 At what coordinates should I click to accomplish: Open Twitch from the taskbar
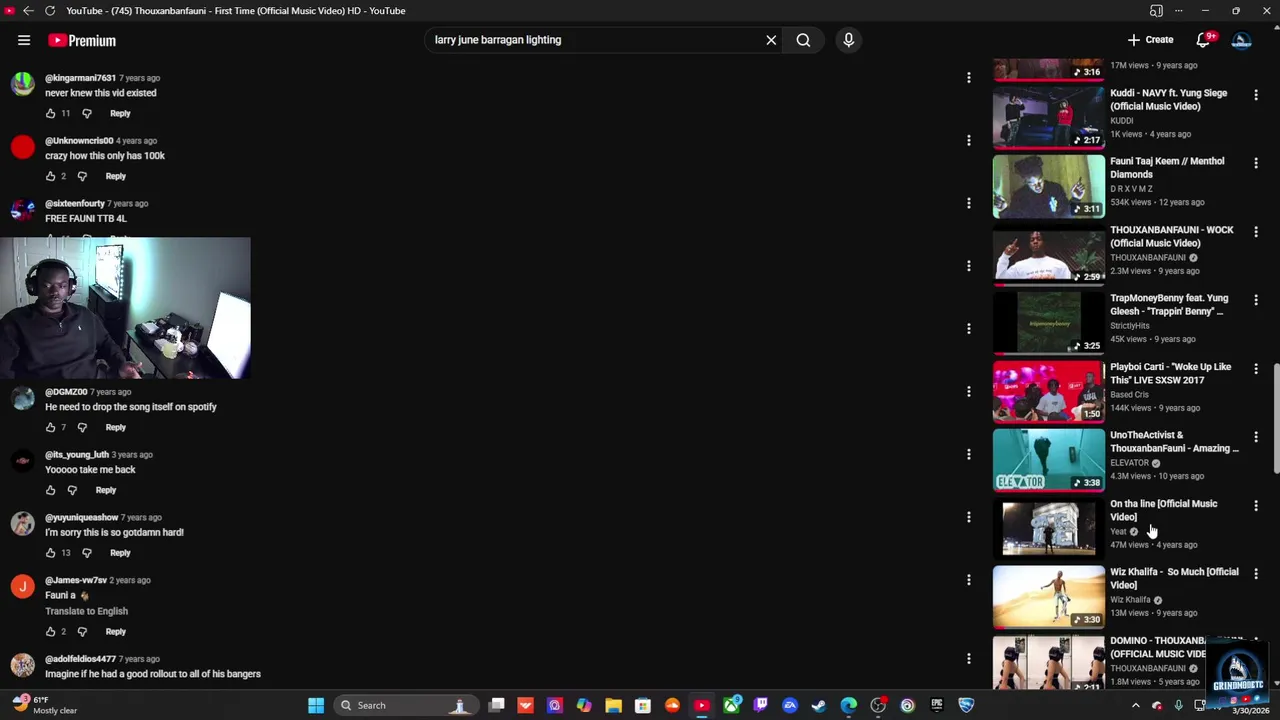coord(761,705)
